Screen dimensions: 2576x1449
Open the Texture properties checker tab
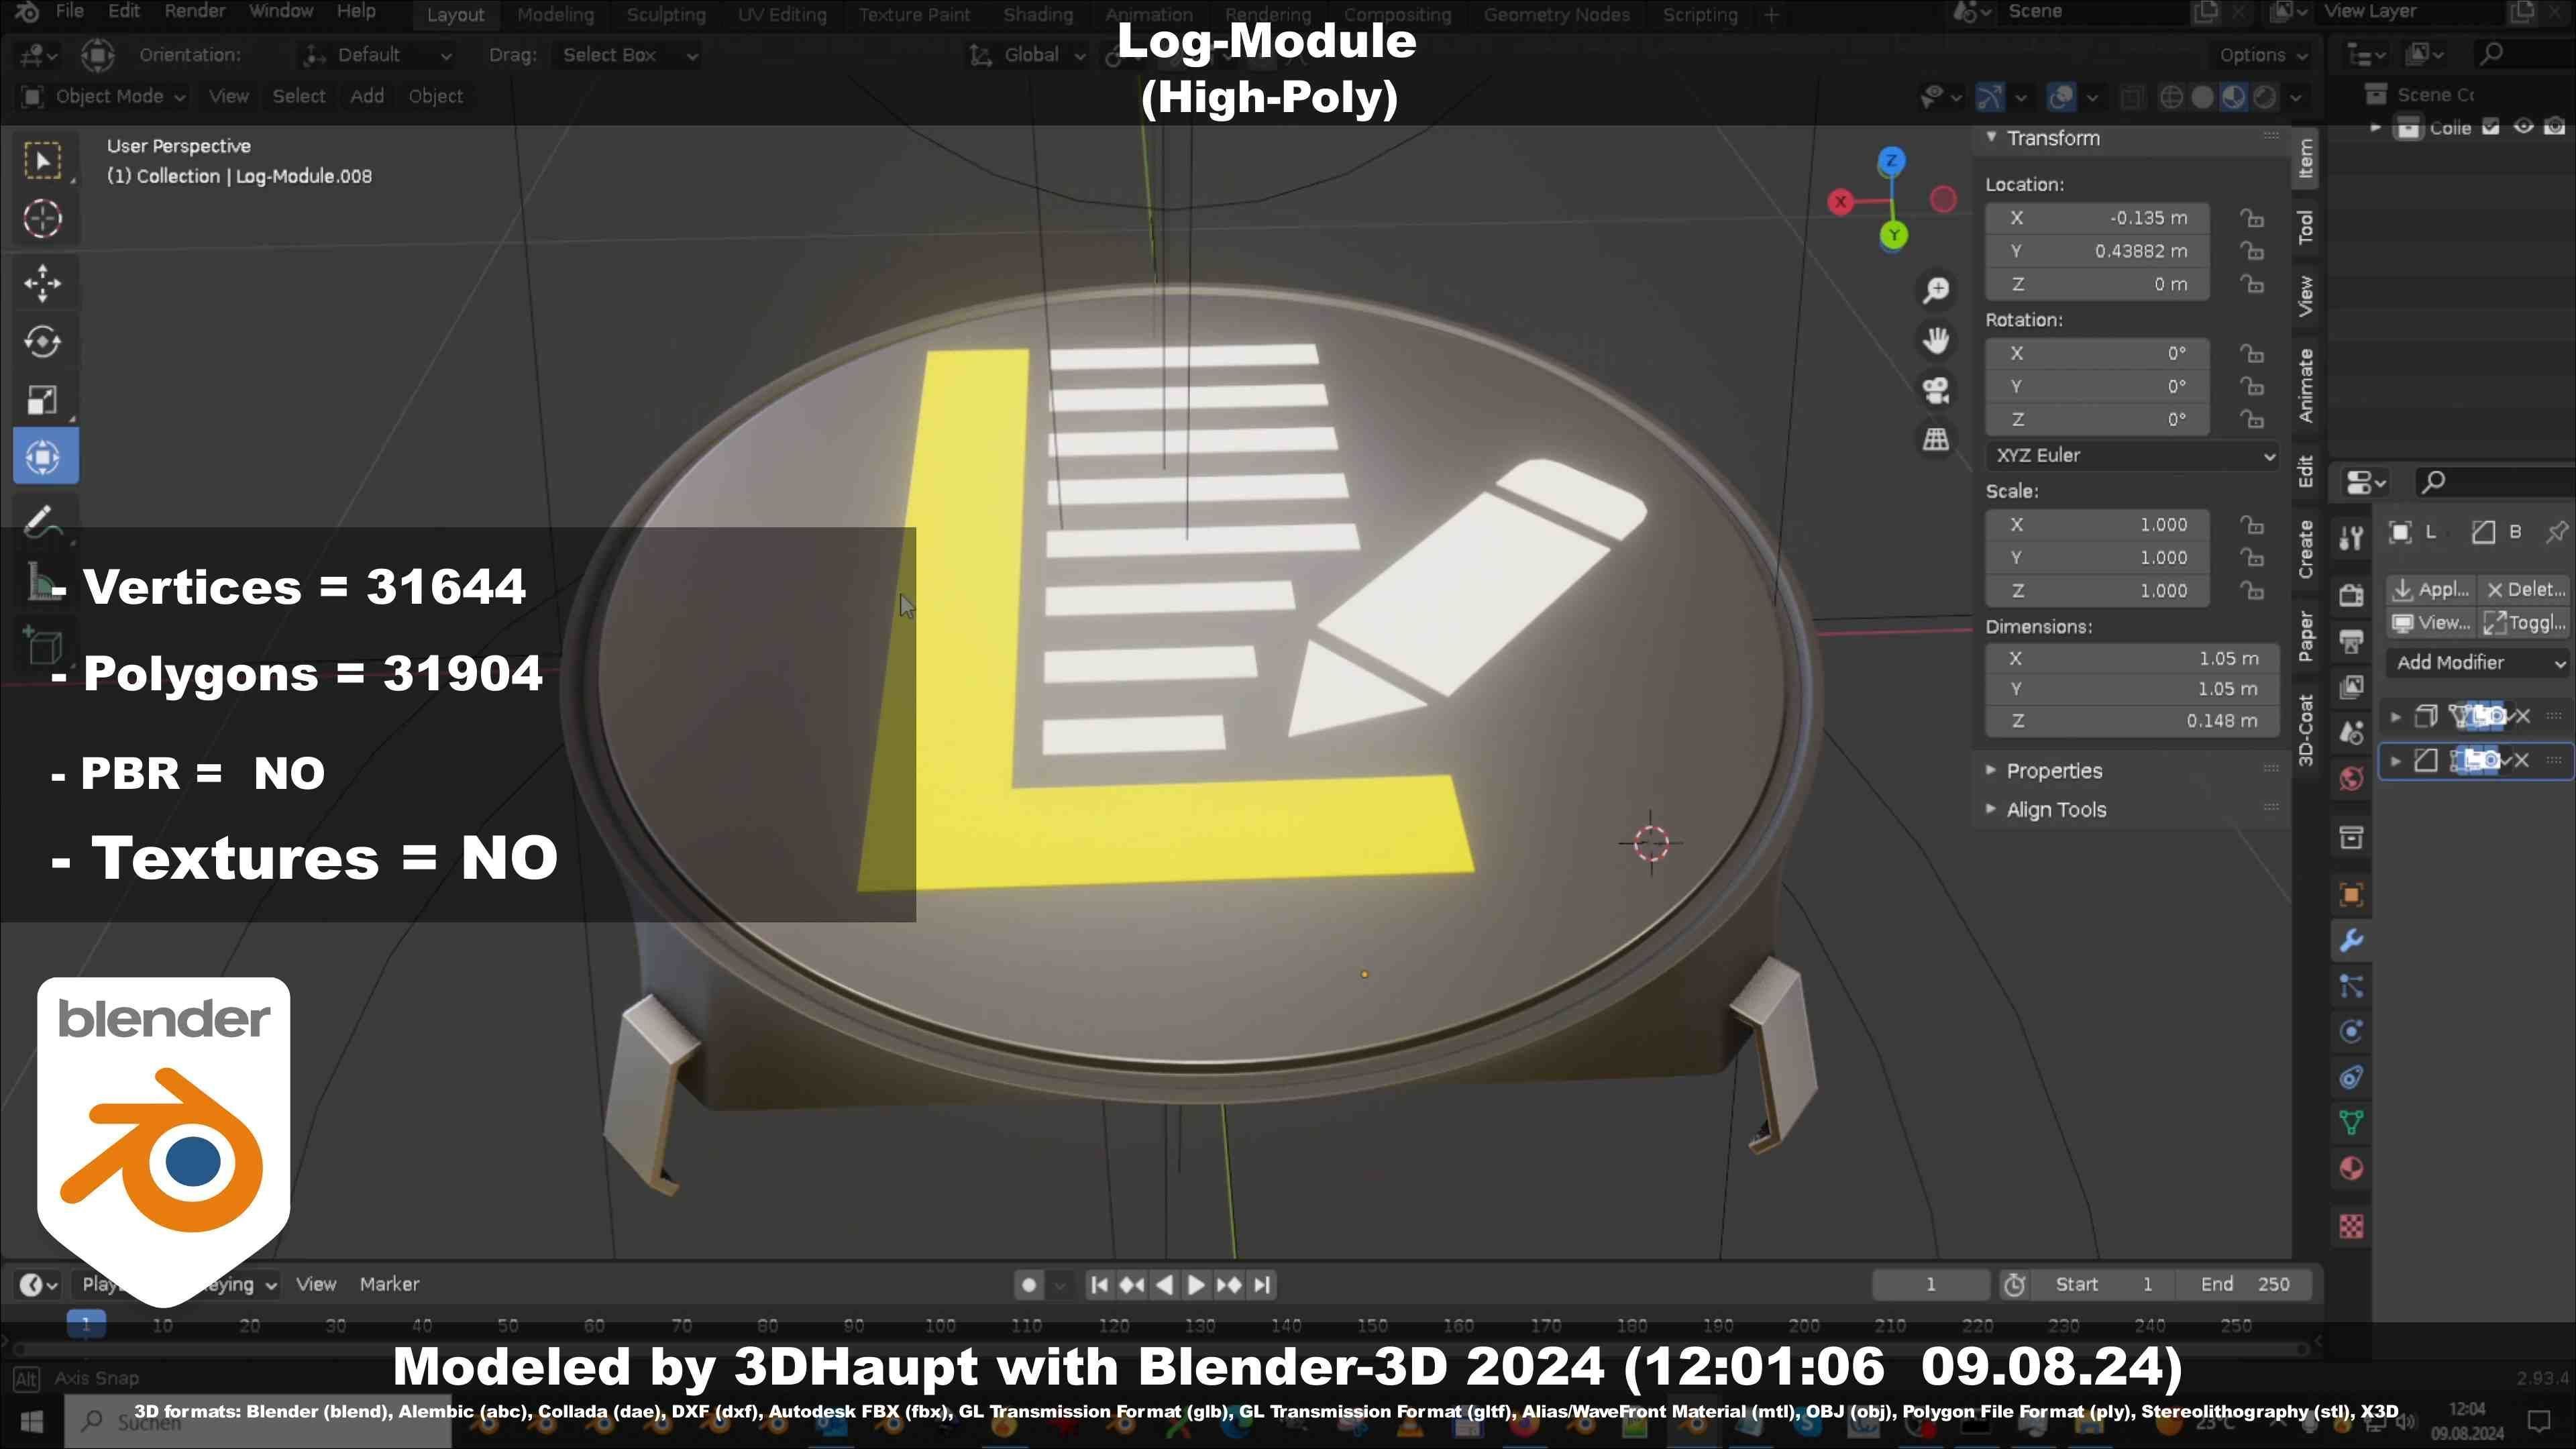[x=2351, y=1226]
